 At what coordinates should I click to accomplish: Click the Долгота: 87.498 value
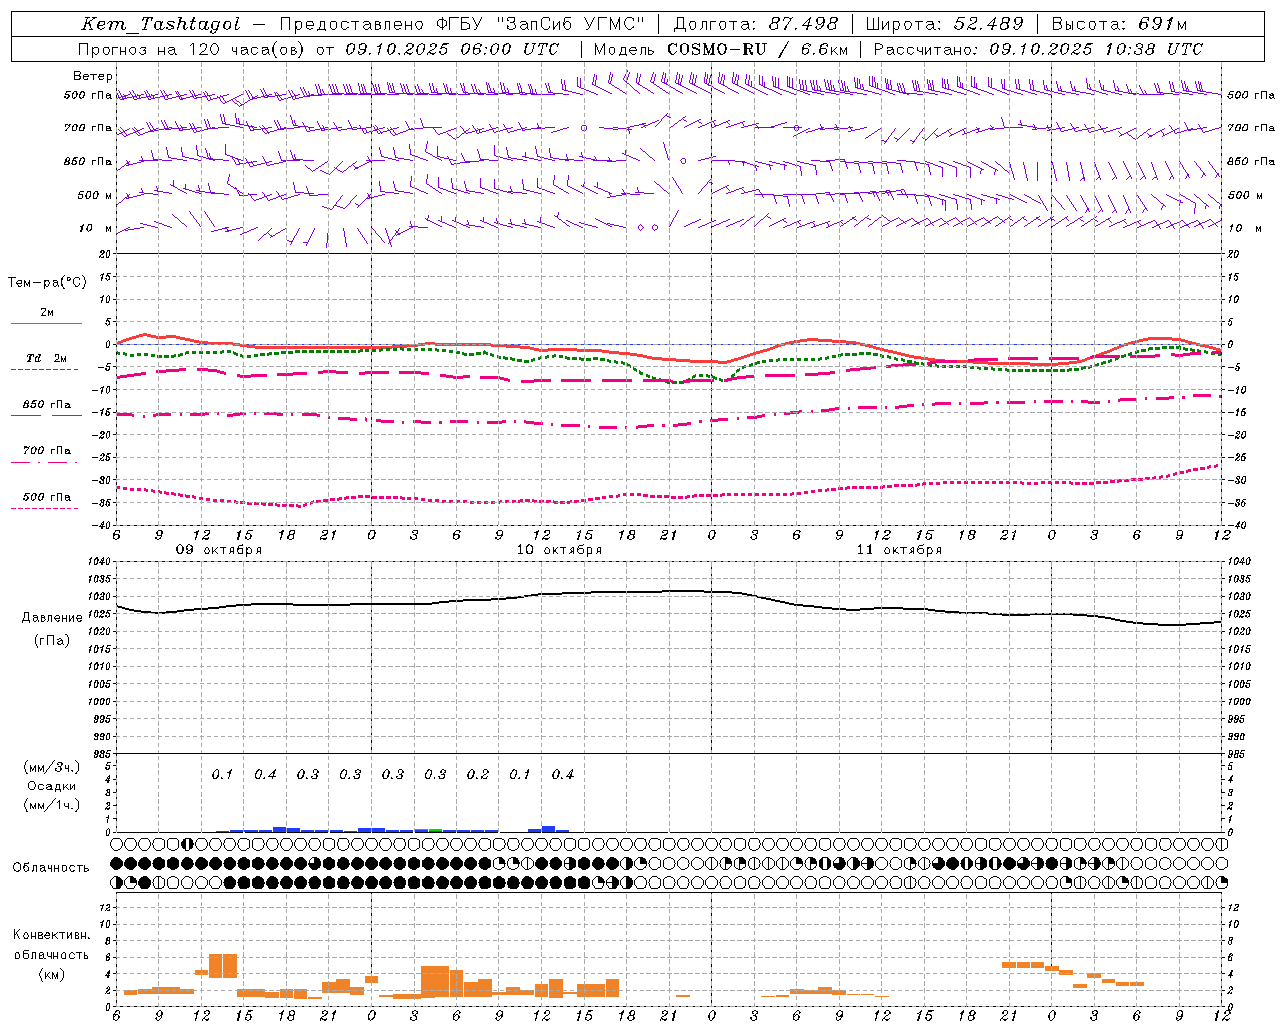[x=756, y=24]
